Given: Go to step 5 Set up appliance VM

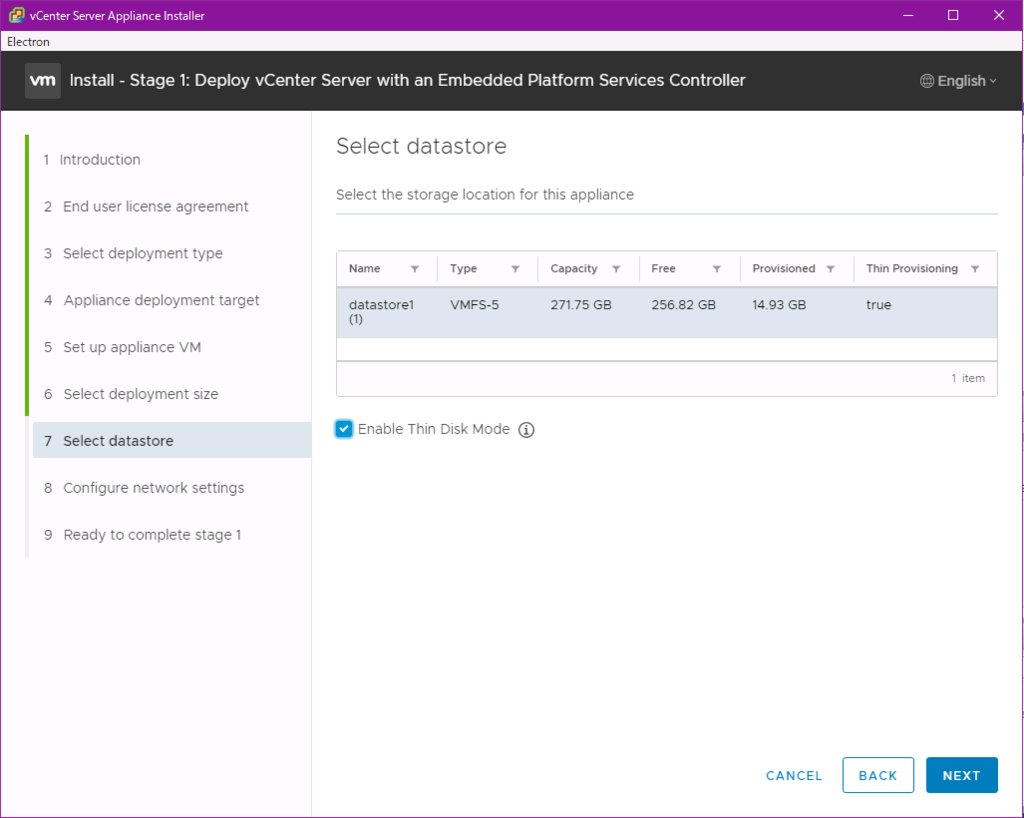Looking at the screenshot, I should coord(122,347).
